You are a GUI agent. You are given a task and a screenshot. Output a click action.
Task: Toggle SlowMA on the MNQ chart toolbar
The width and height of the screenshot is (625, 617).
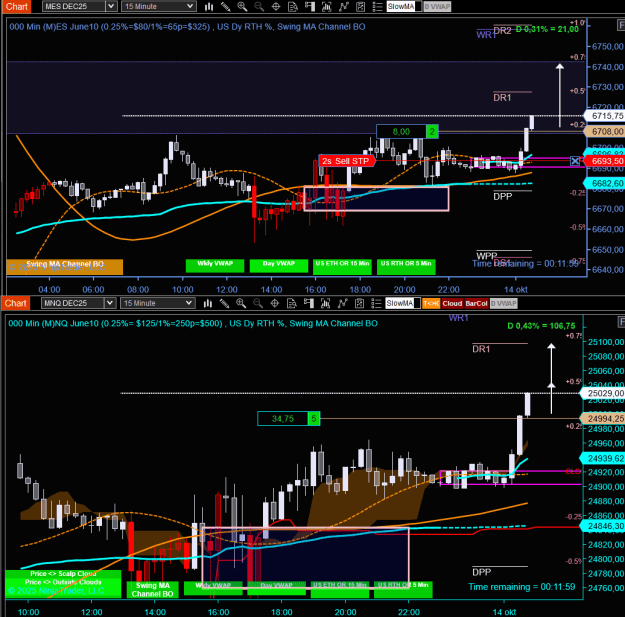coord(403,303)
